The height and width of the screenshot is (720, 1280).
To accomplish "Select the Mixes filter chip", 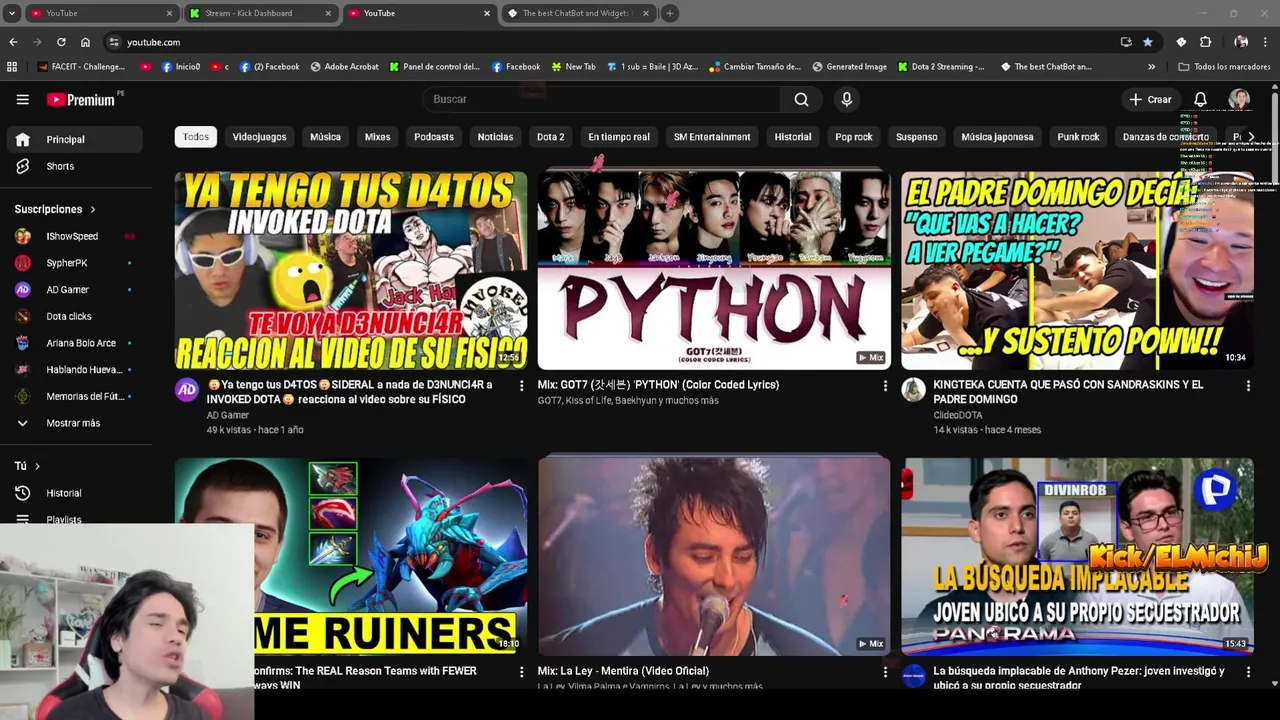I will tap(377, 137).
